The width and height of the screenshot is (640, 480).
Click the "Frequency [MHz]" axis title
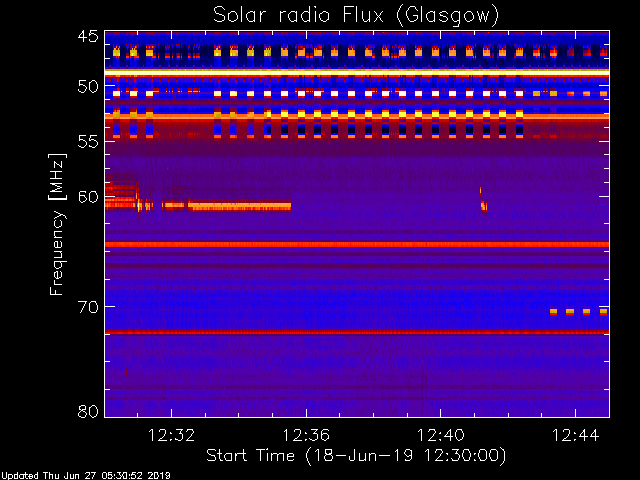tap(57, 224)
